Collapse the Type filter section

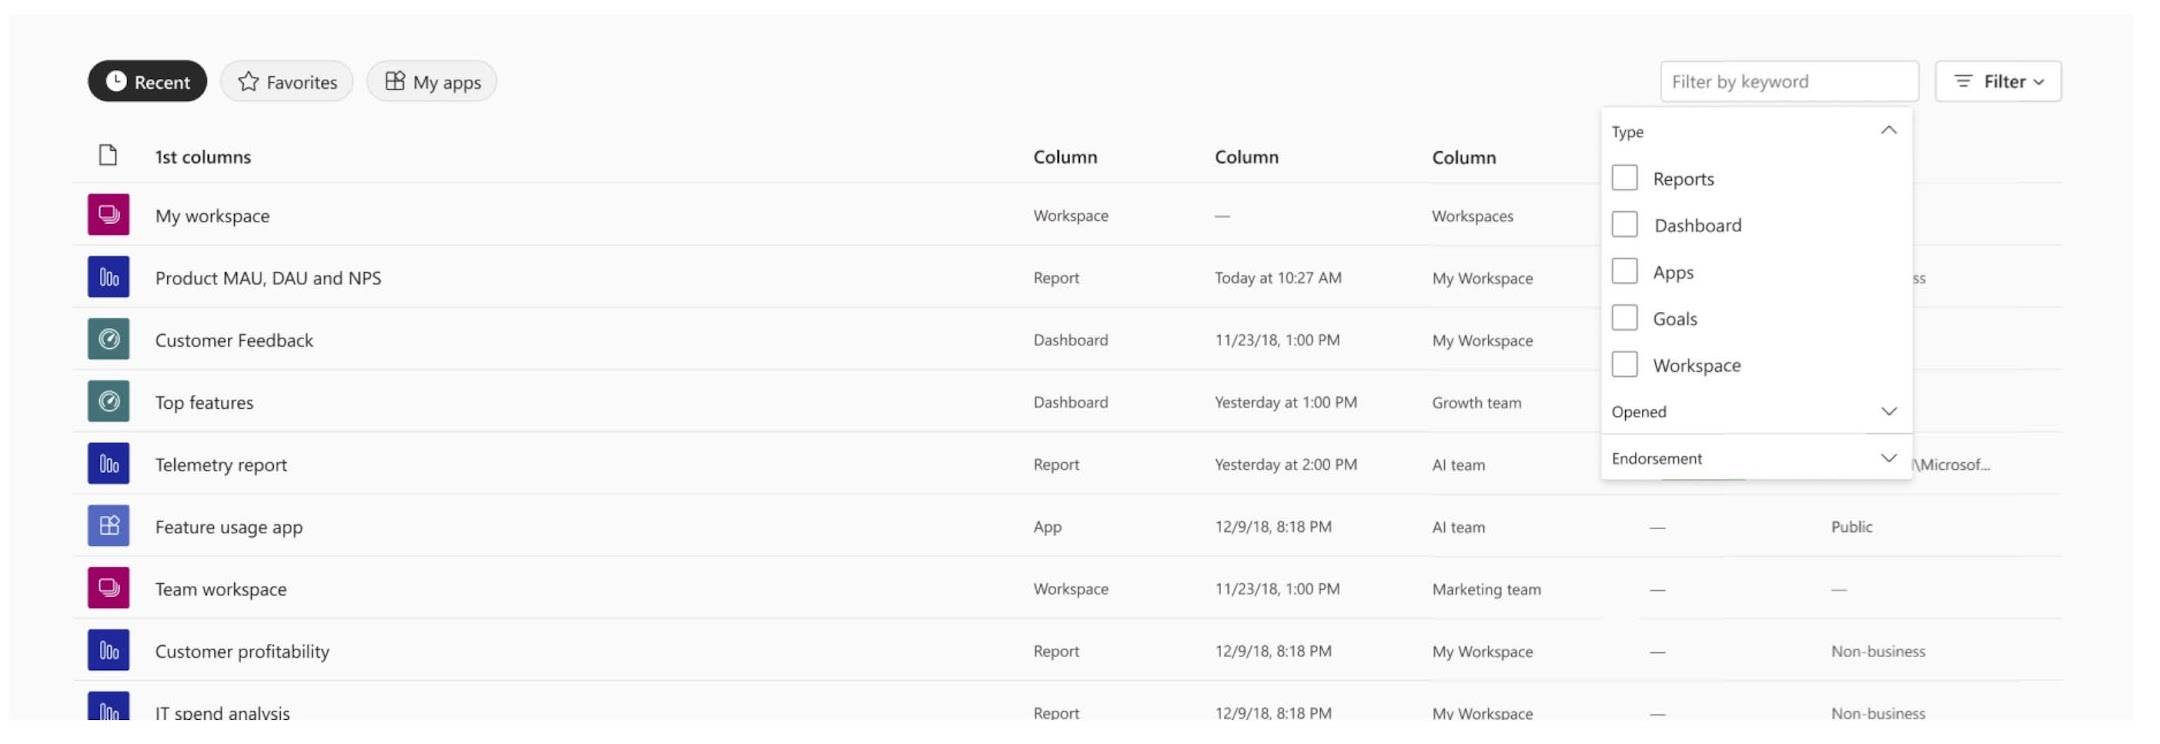[1888, 131]
